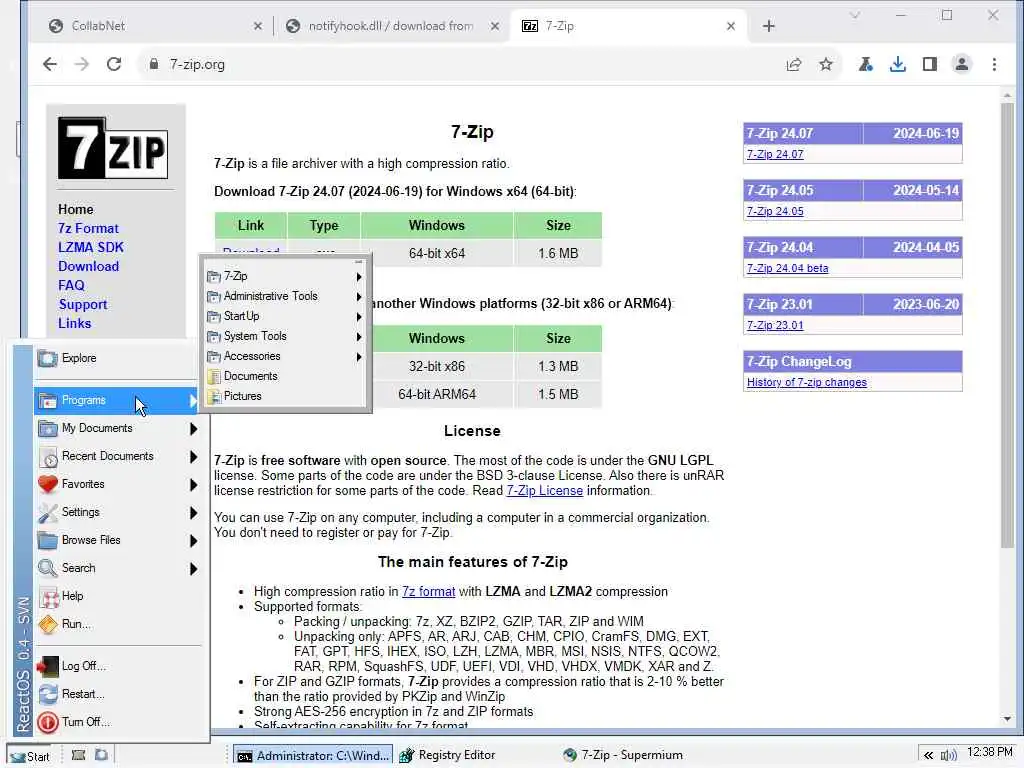Screen dimensions: 1024x768
Task: Open Pictures folder in Programs submenu
Action: pos(285,396)
